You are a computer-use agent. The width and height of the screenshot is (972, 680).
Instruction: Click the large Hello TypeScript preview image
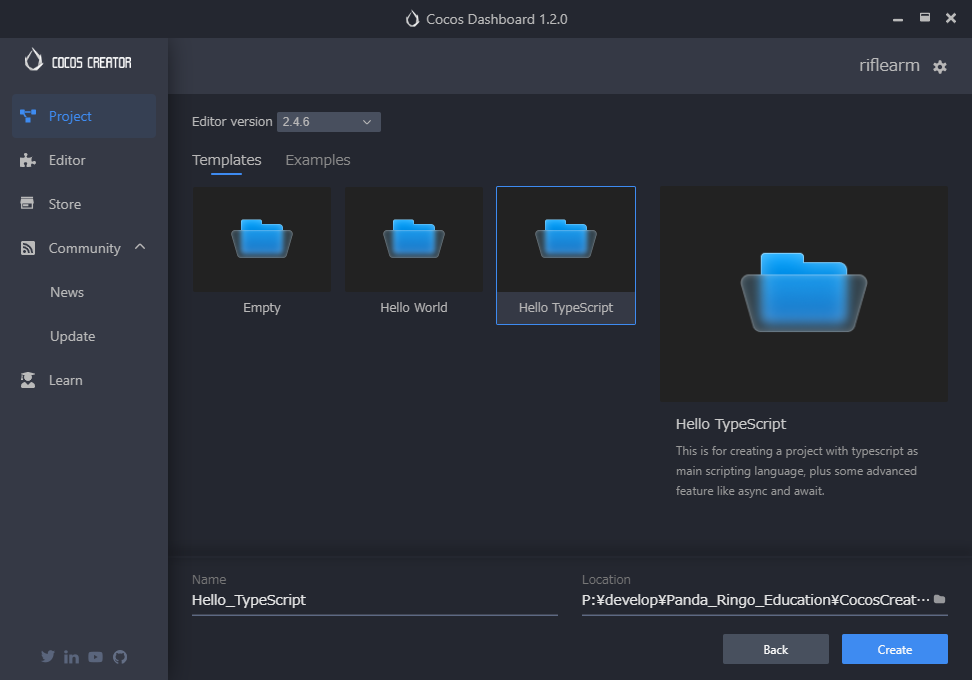804,294
